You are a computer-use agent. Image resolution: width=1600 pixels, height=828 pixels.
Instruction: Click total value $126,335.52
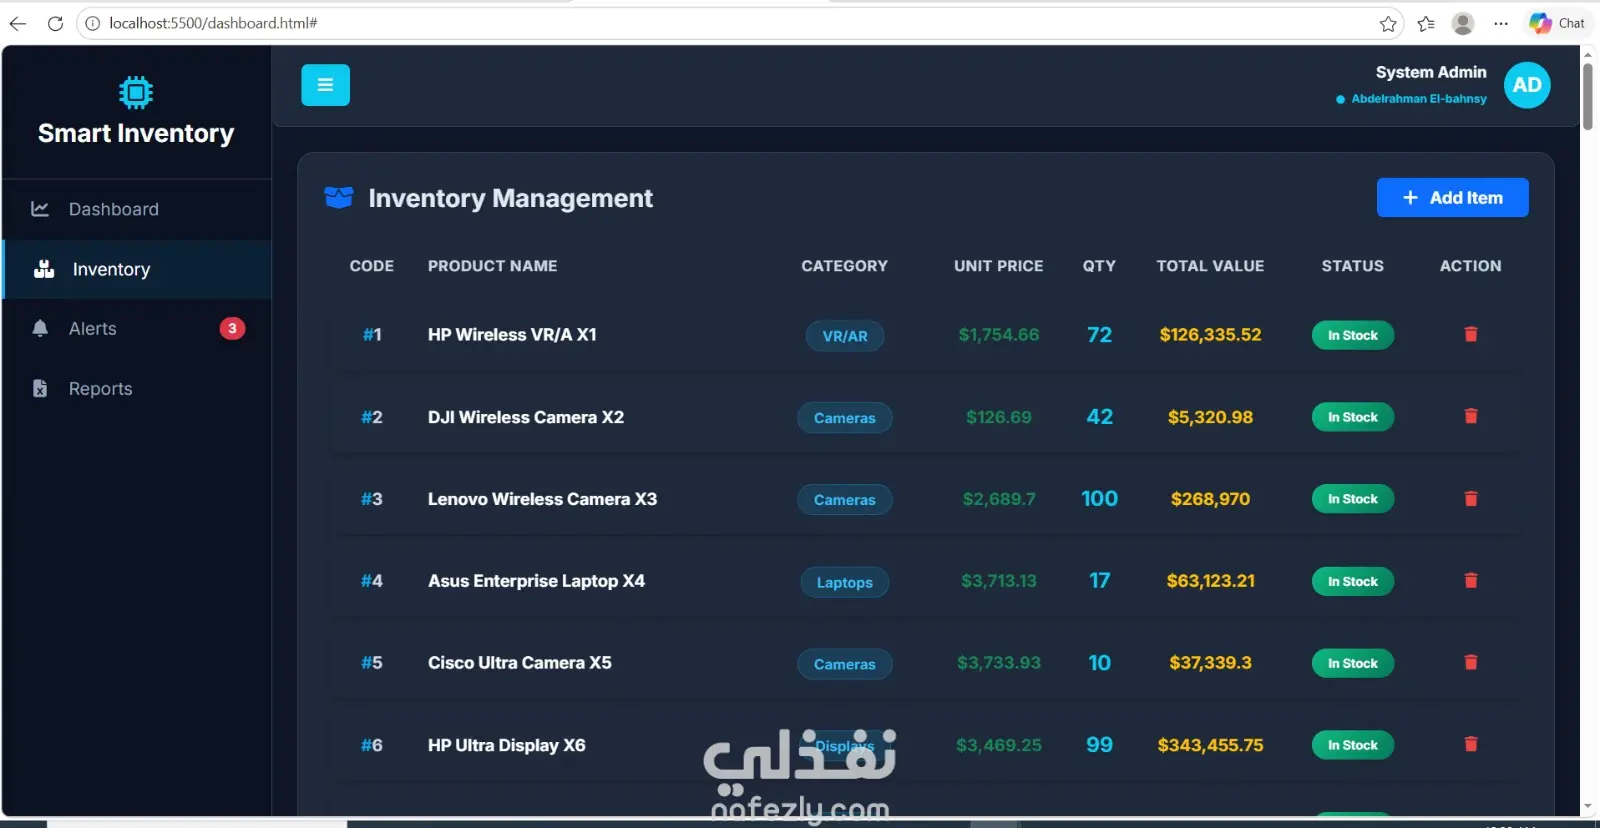pyautogui.click(x=1210, y=334)
